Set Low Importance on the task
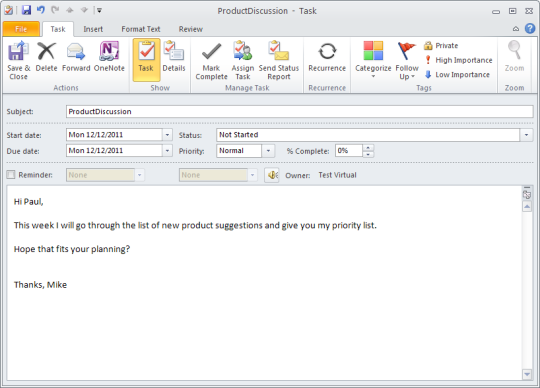The width and height of the screenshot is (540, 388). [457, 75]
